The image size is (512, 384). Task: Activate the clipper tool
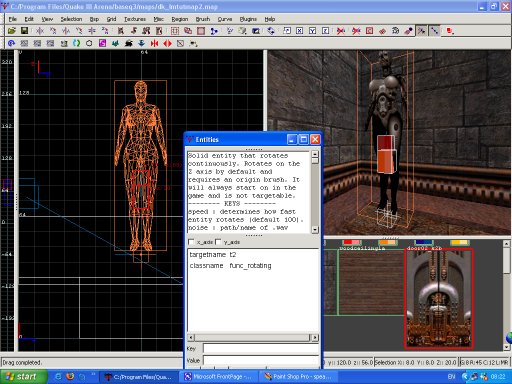pyautogui.click(x=214, y=31)
